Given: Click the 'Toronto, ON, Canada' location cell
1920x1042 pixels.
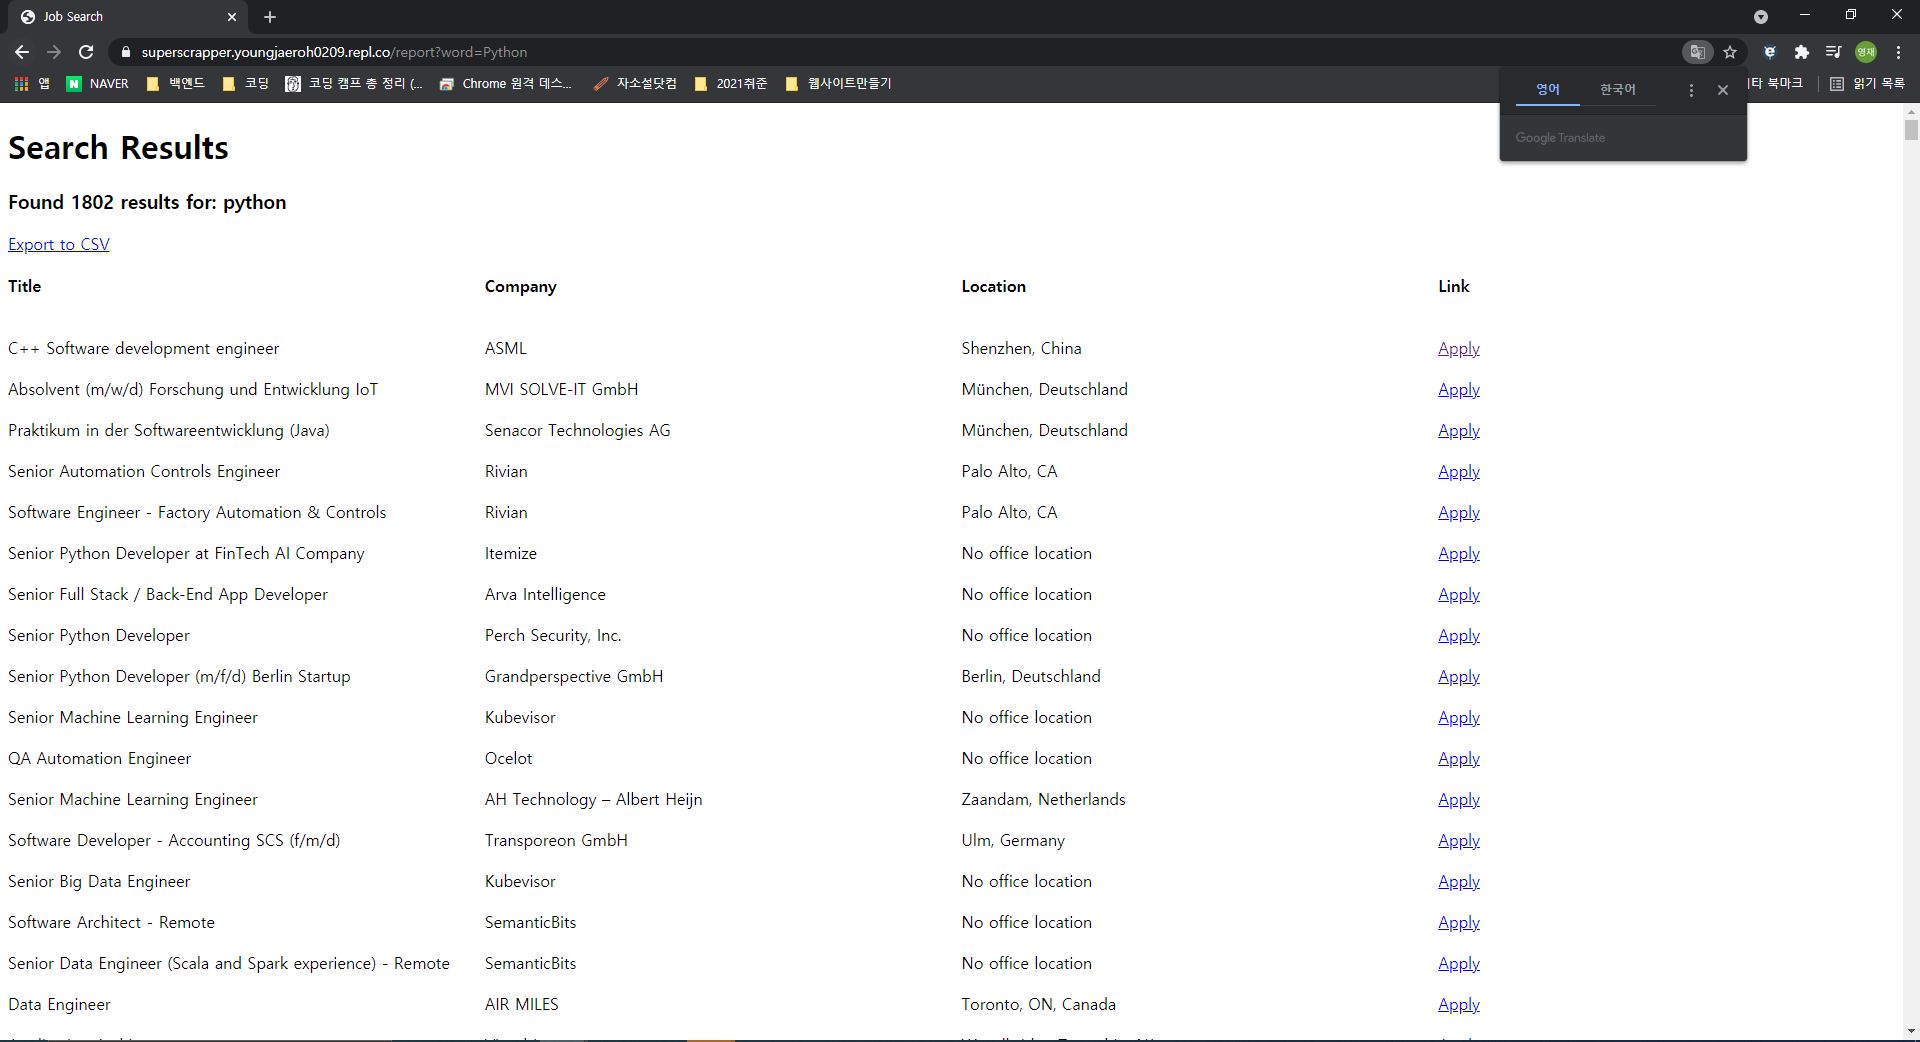Looking at the screenshot, I should pos(1038,1004).
